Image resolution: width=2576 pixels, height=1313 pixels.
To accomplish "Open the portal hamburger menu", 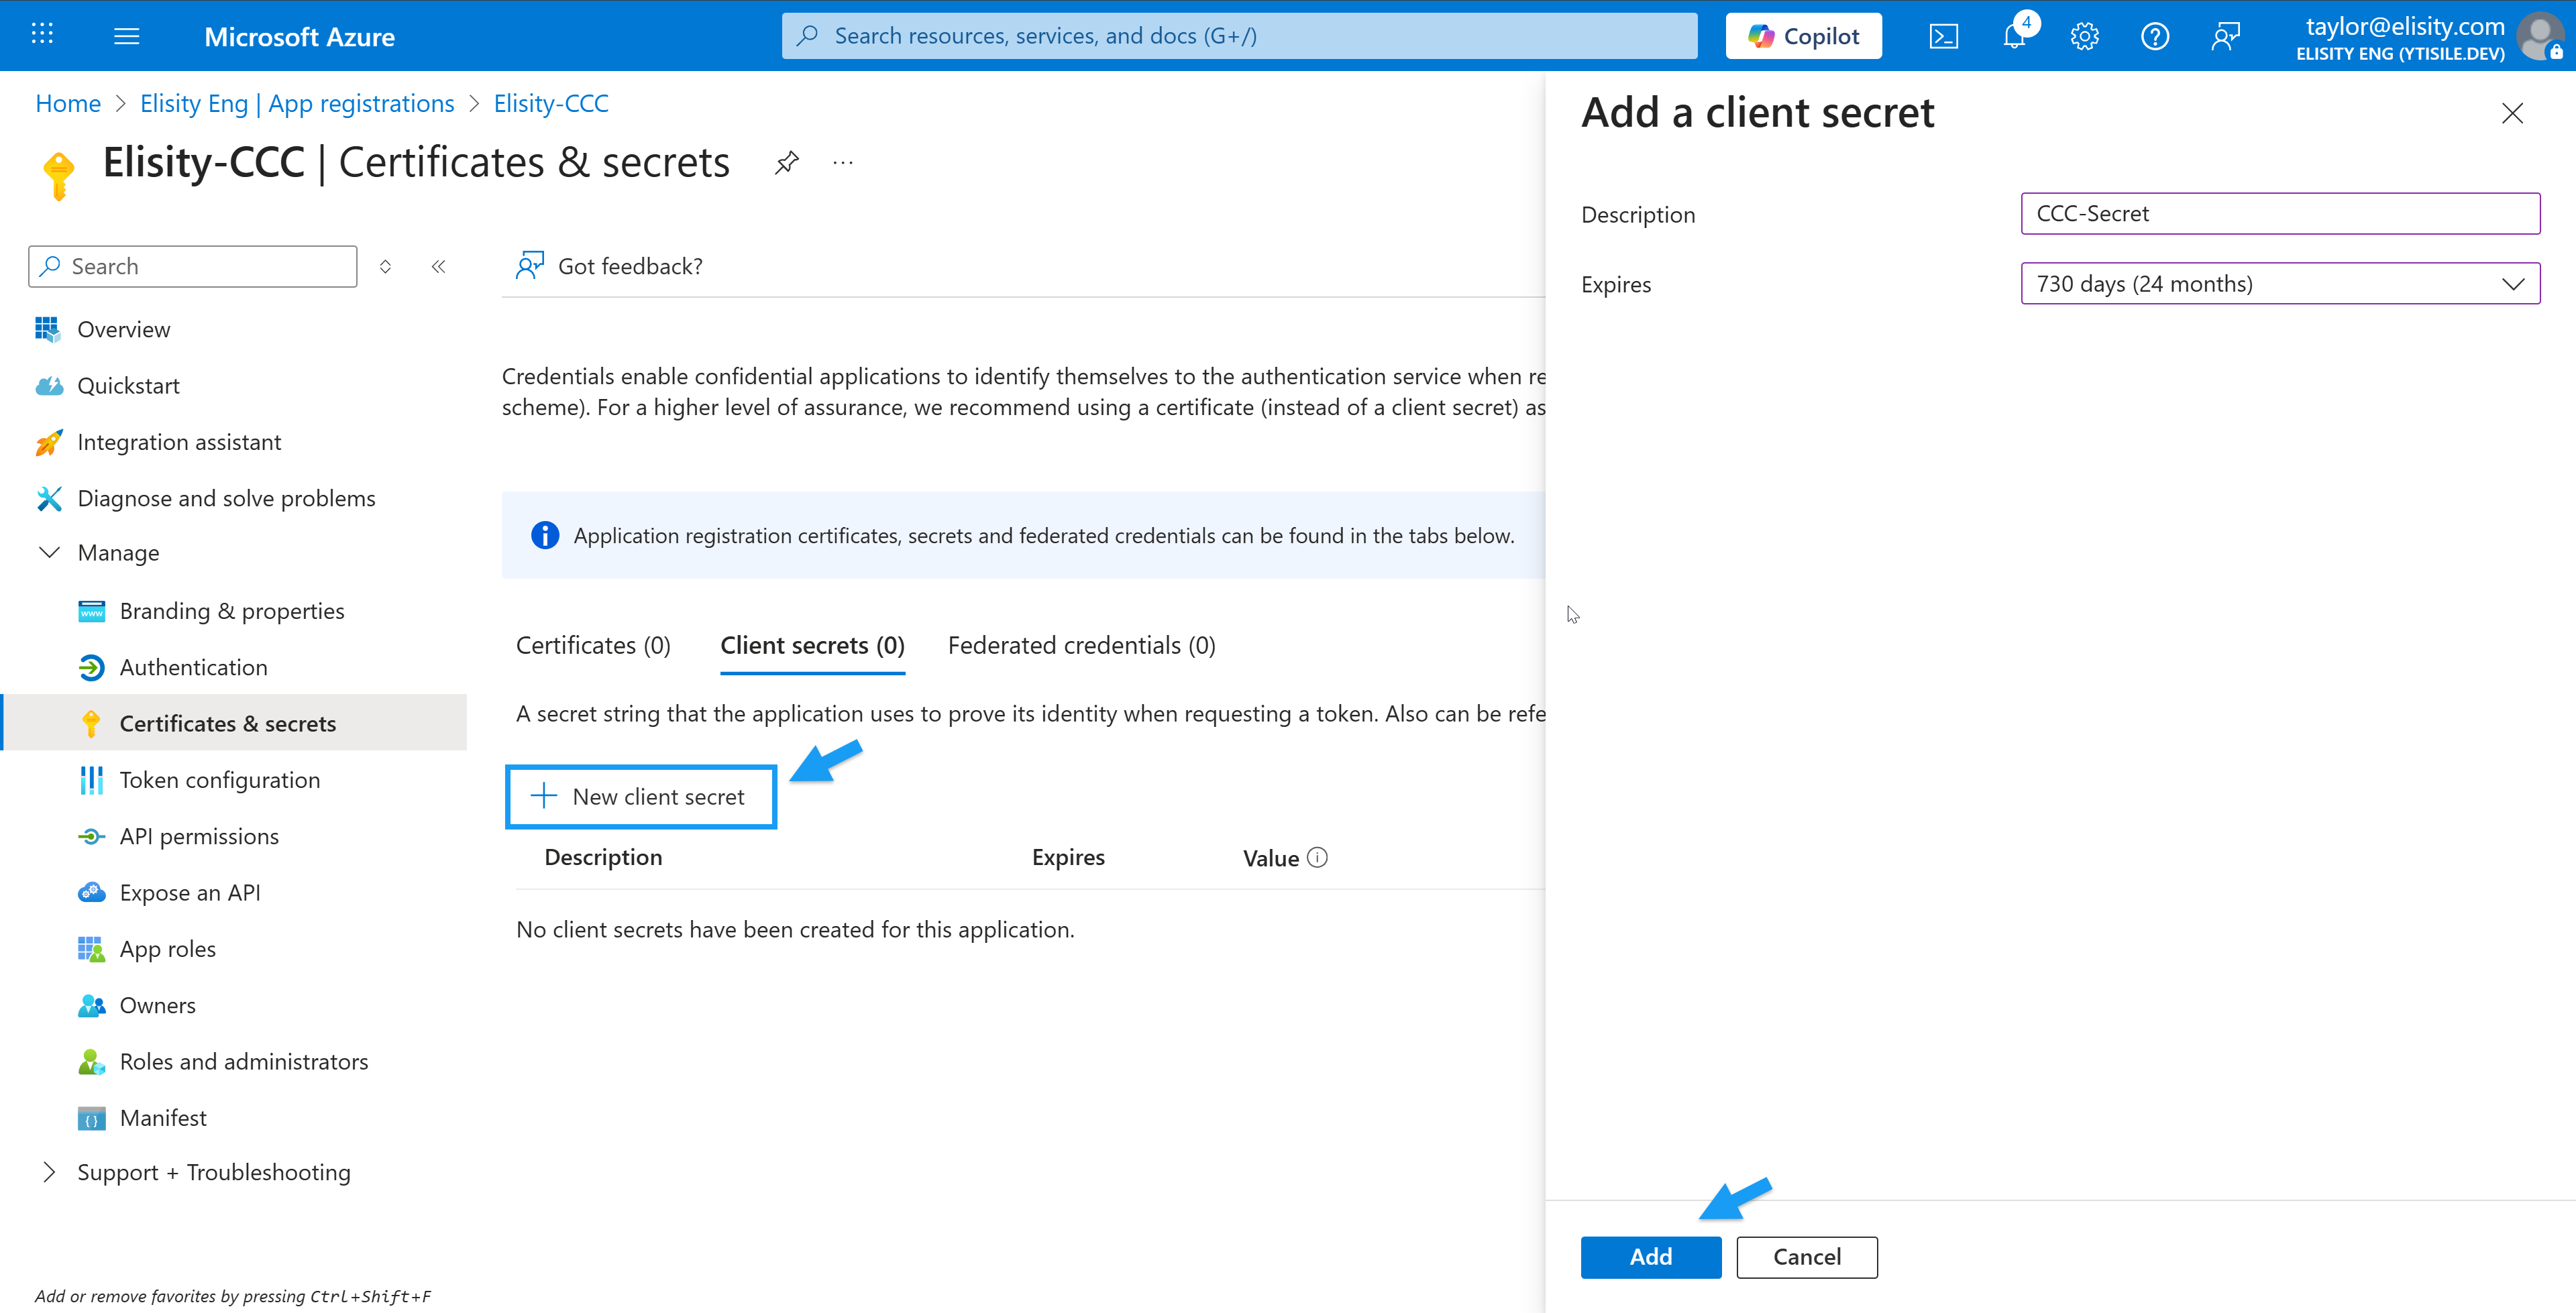I will [x=127, y=37].
